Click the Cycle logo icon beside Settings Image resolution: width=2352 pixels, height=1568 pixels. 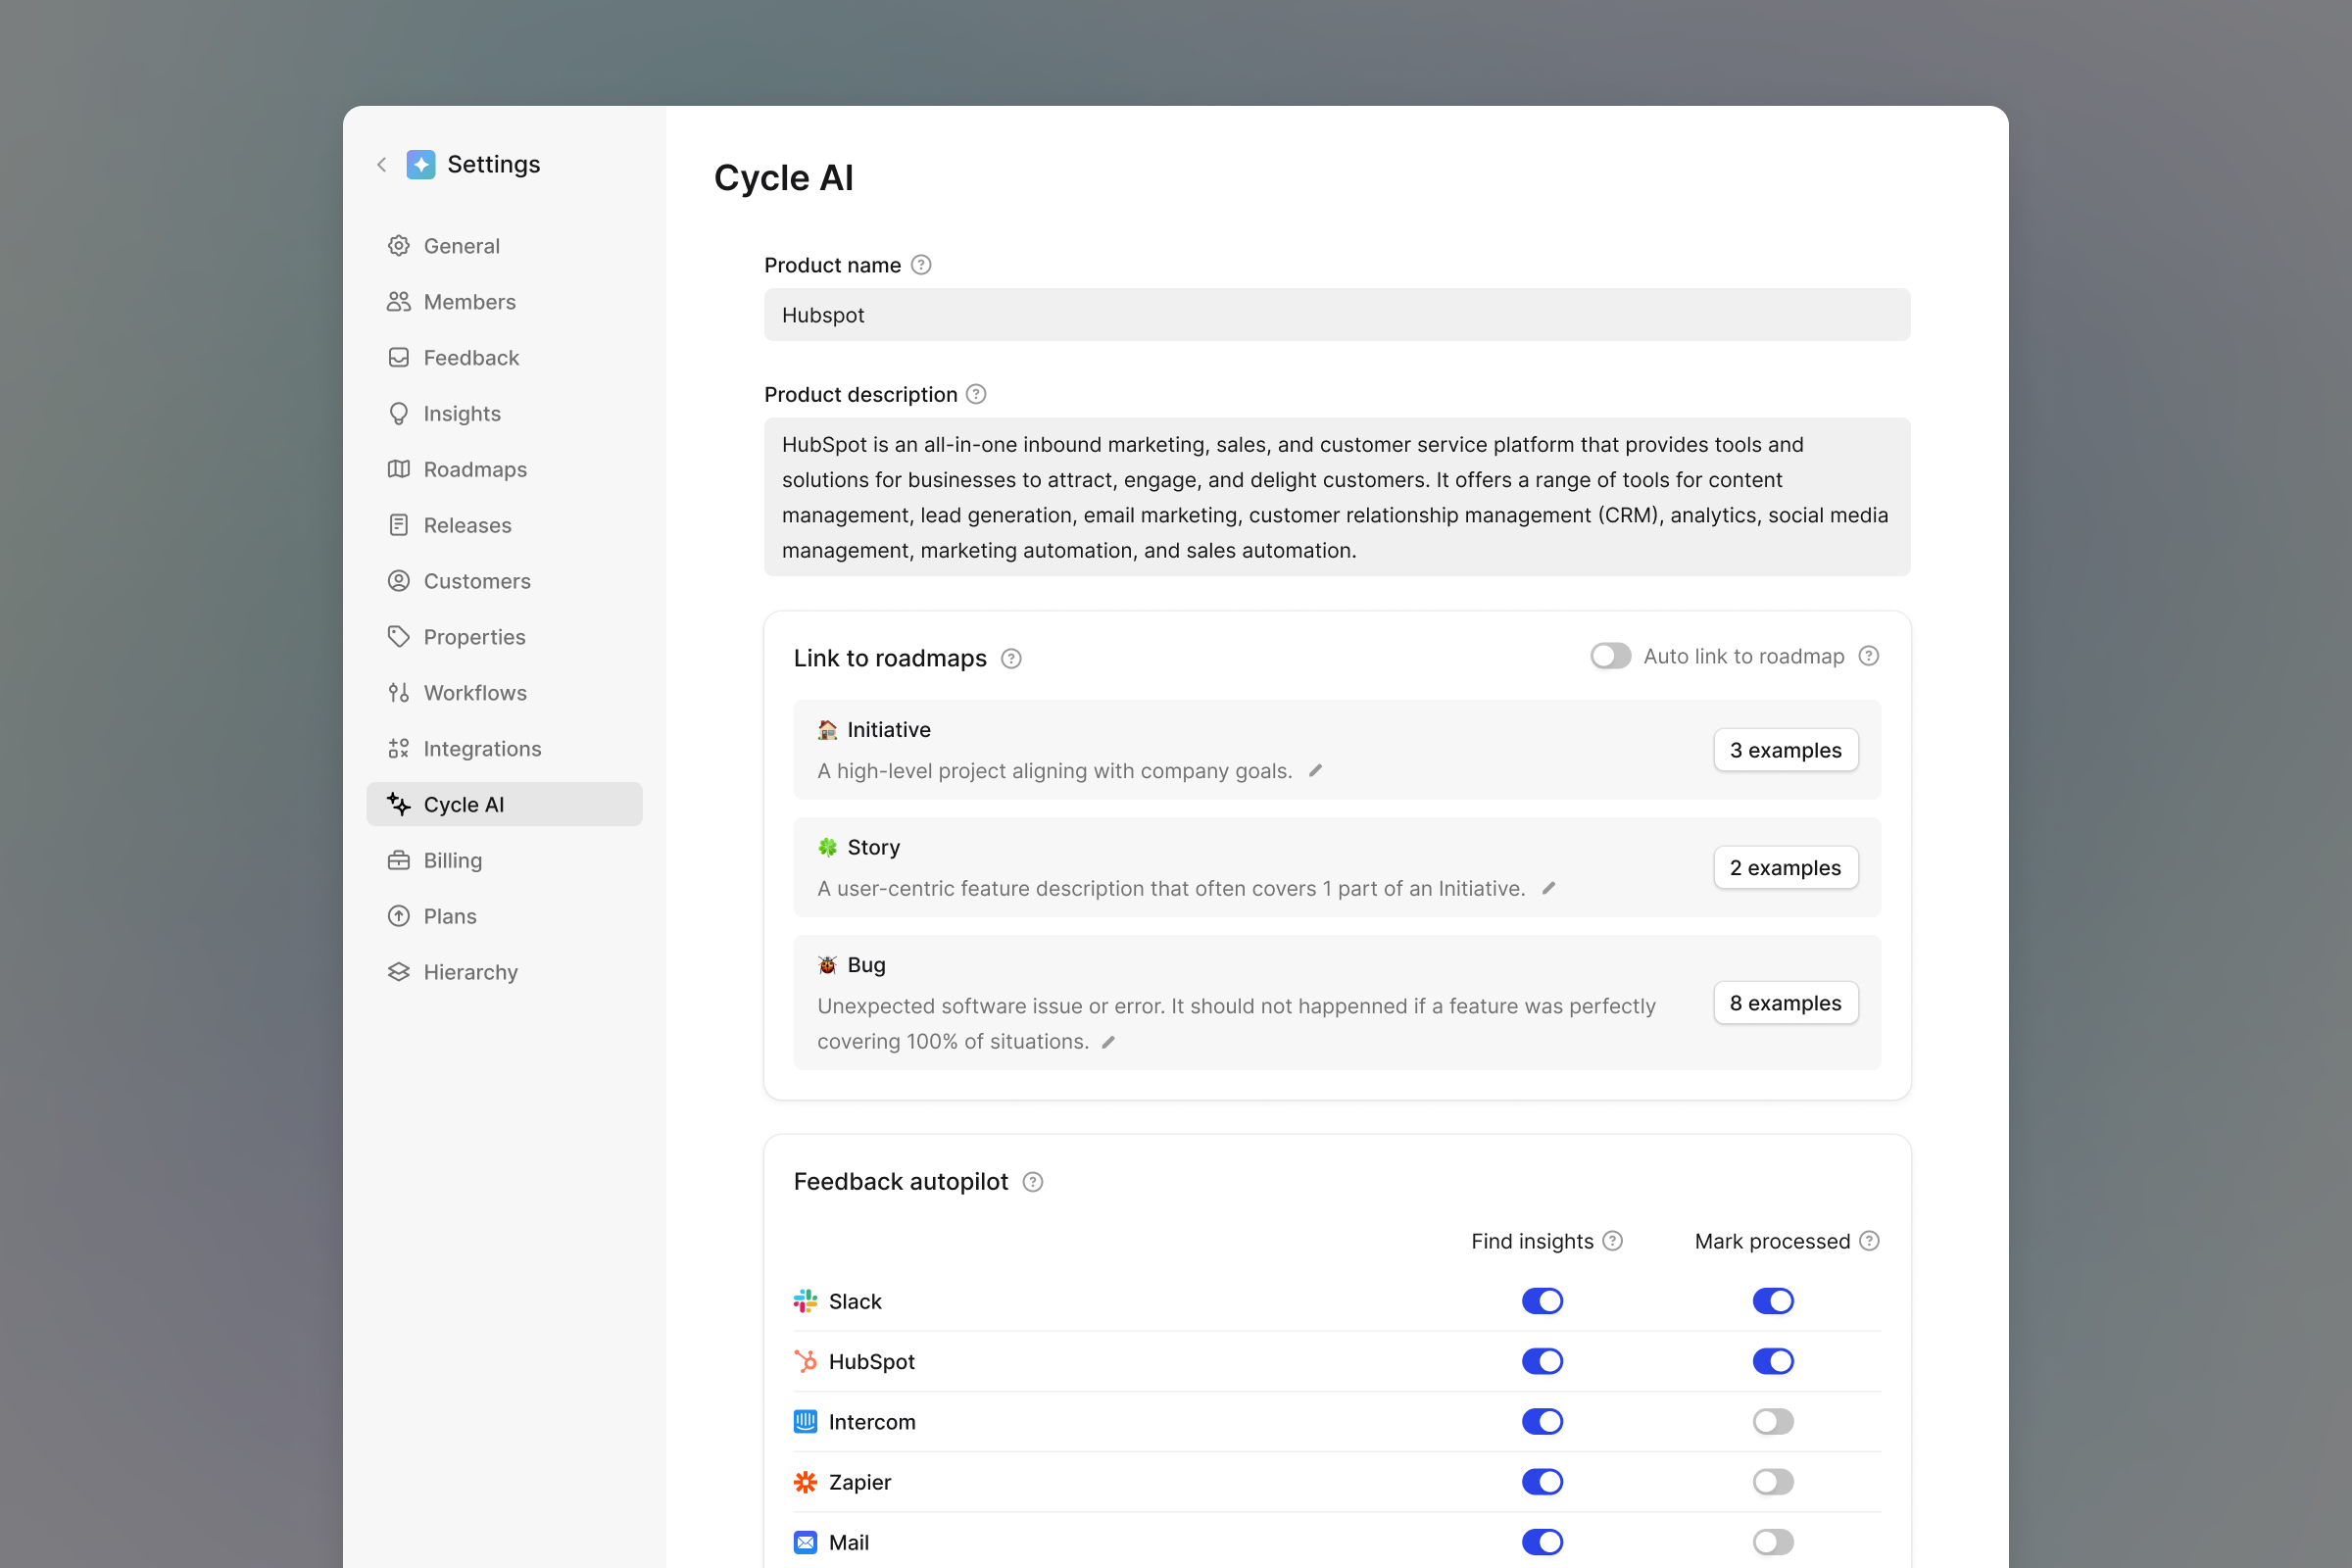tap(421, 164)
